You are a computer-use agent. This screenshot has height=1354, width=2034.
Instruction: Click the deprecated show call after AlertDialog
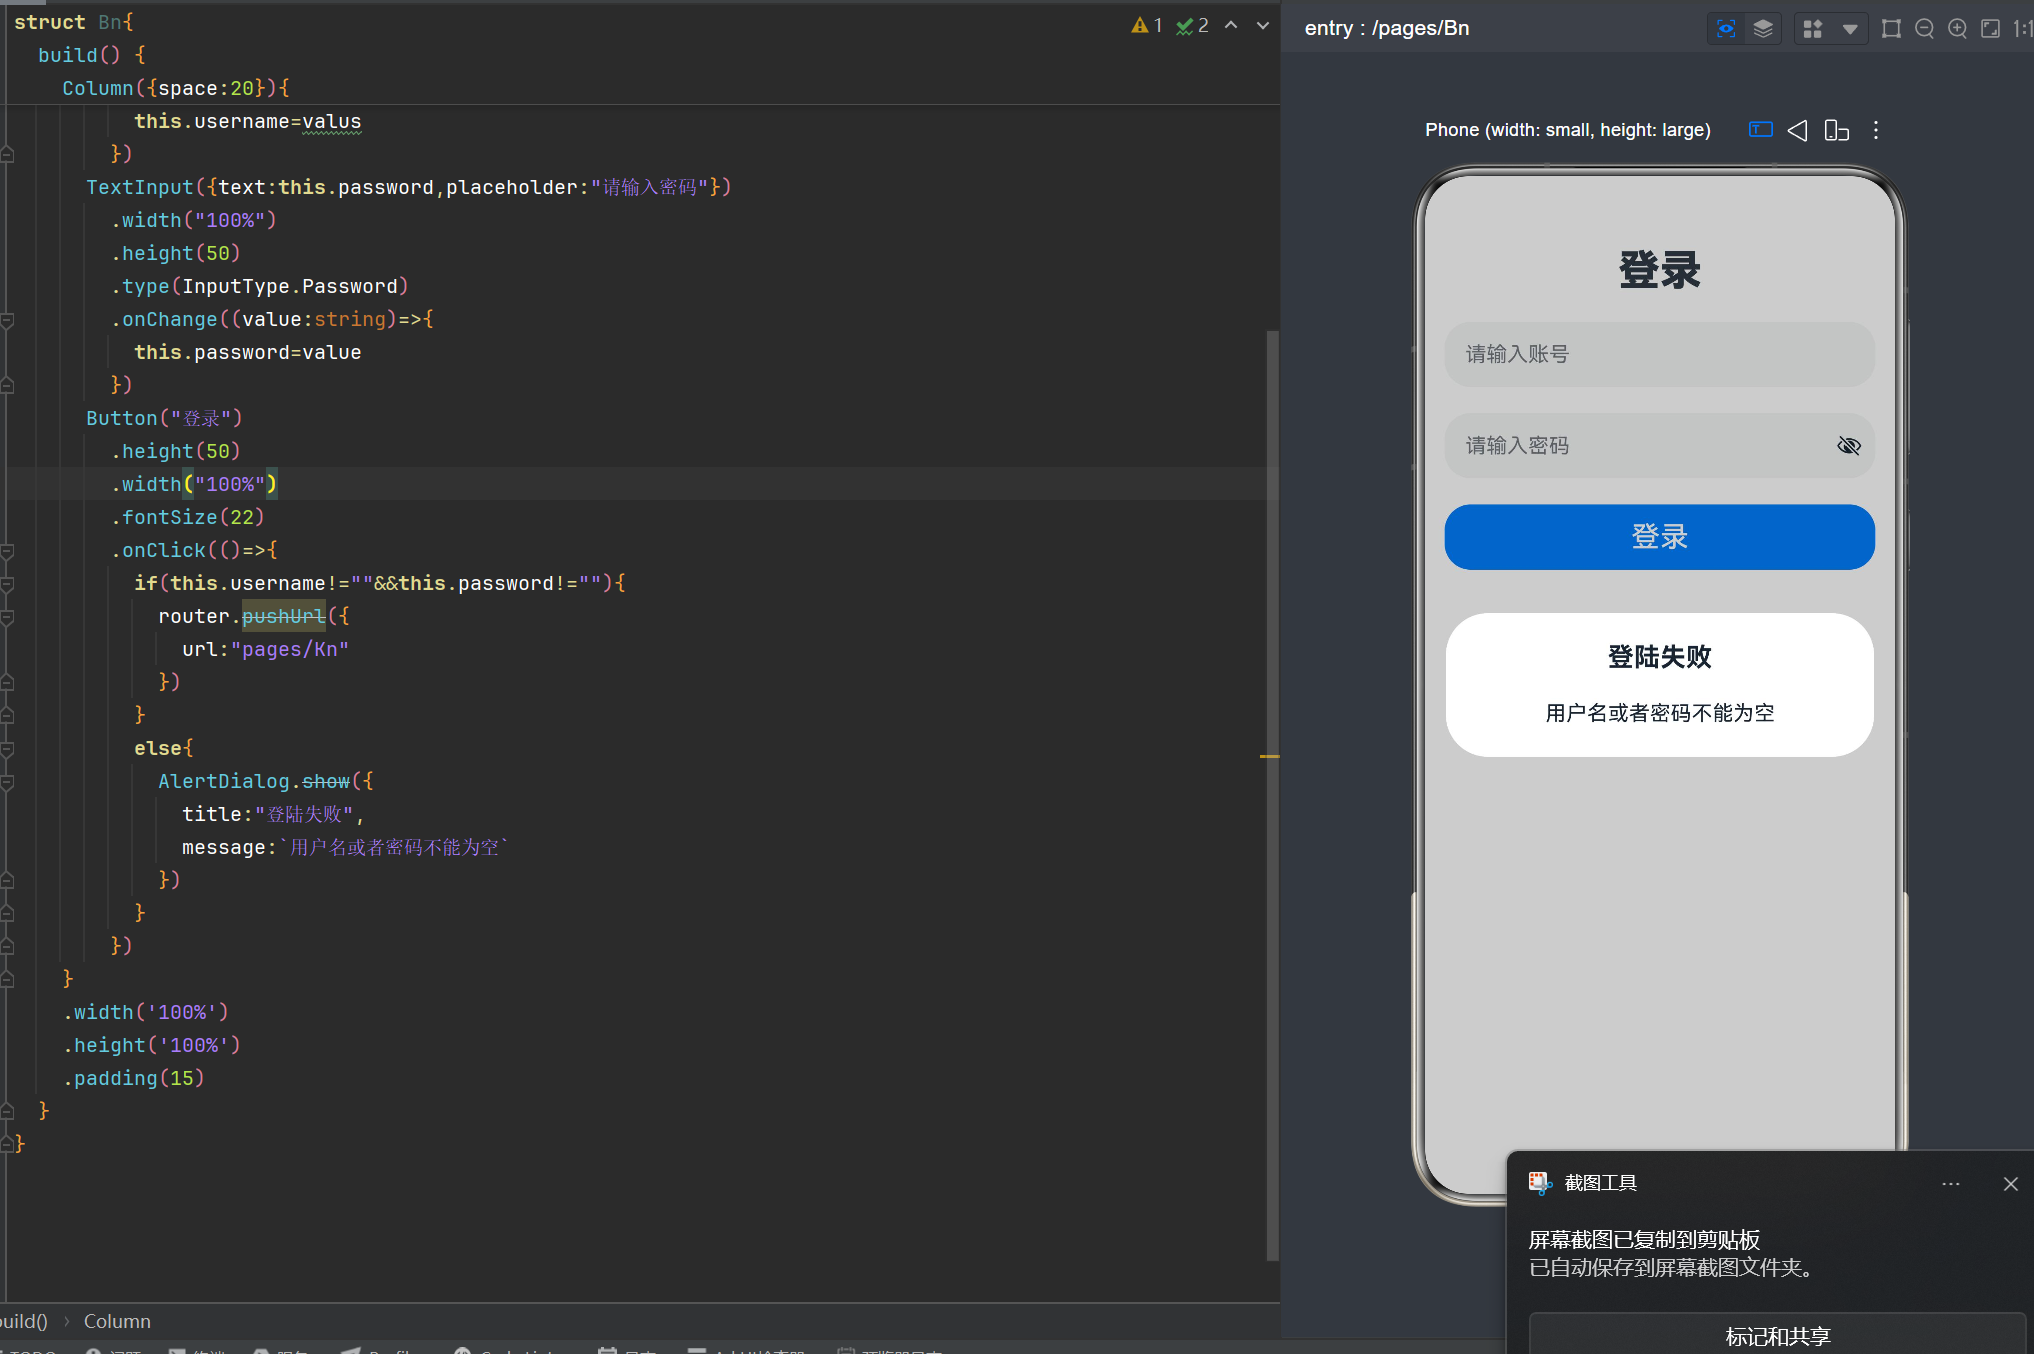pos(326,781)
